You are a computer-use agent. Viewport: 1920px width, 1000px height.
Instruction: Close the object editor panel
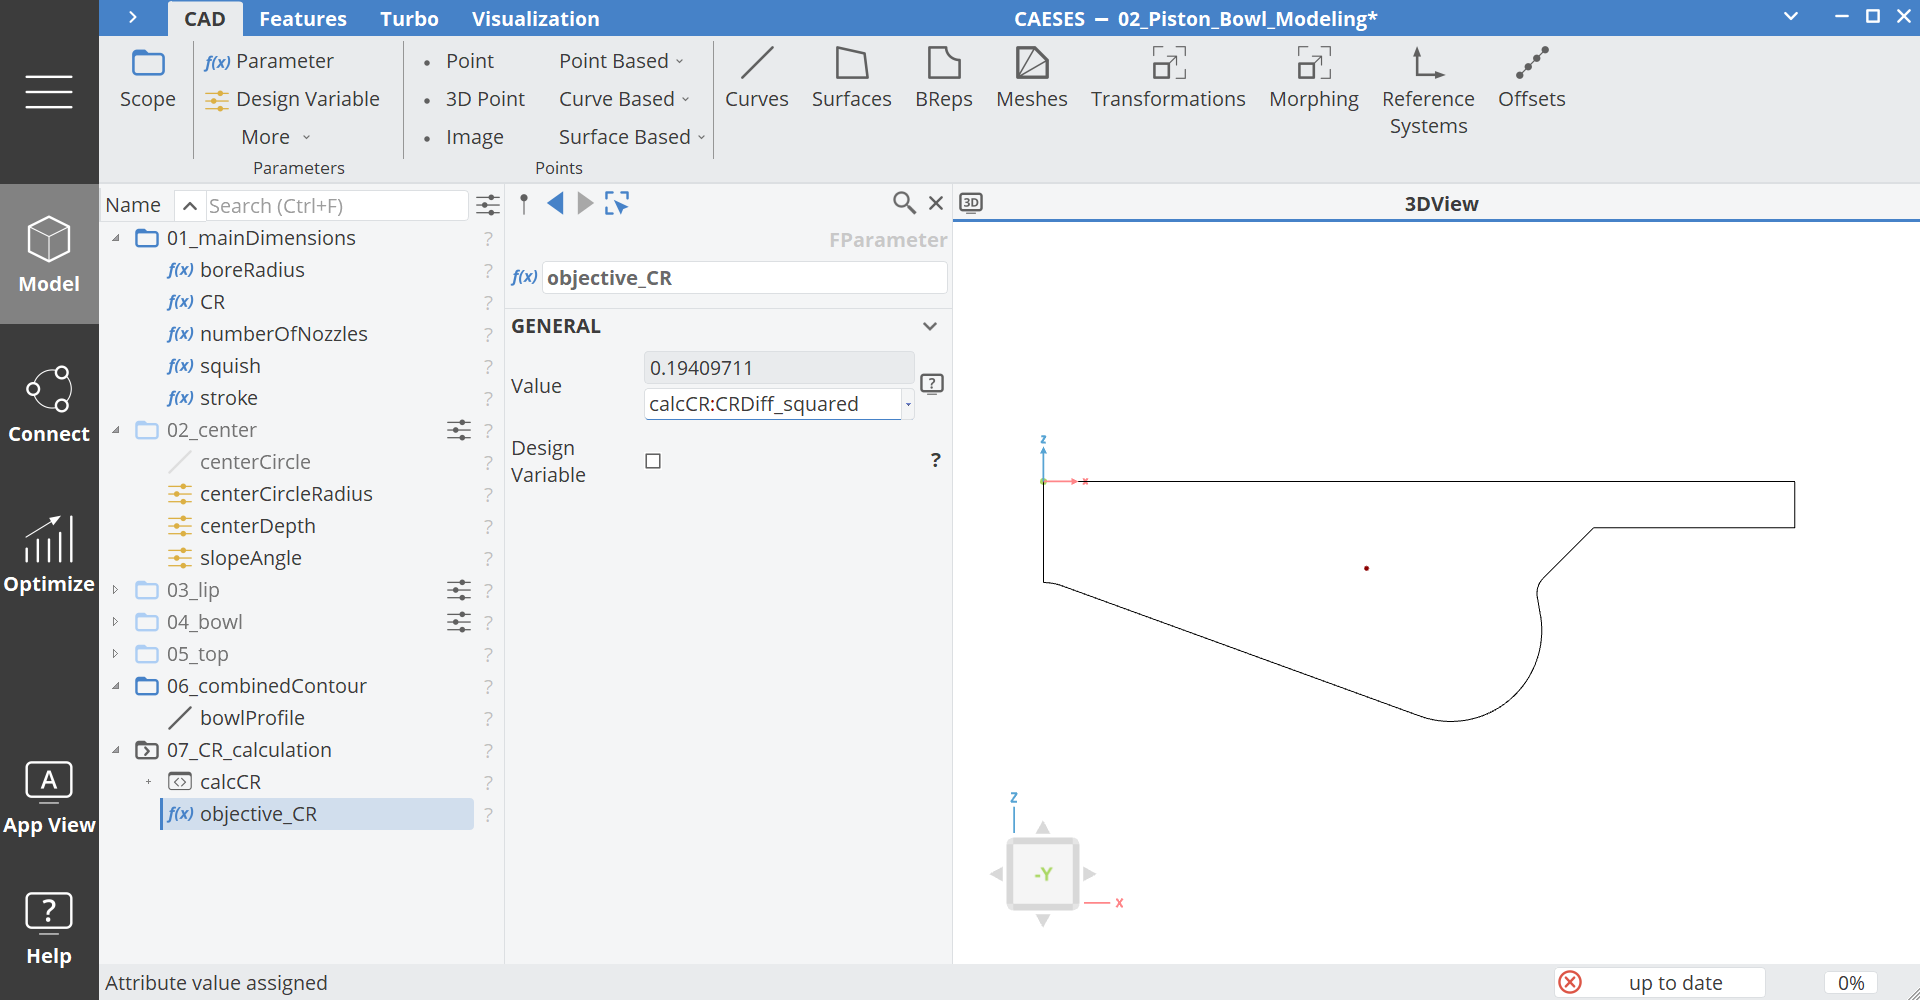pos(936,203)
